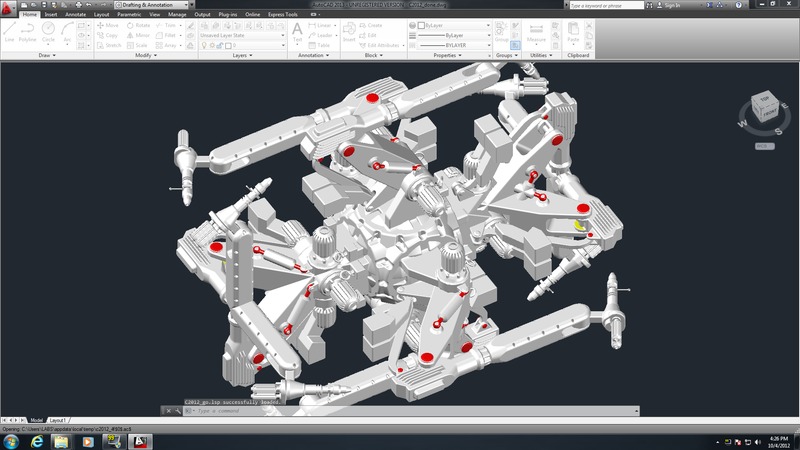
Task: Open Internet Explorer from the taskbar
Action: (x=37, y=441)
